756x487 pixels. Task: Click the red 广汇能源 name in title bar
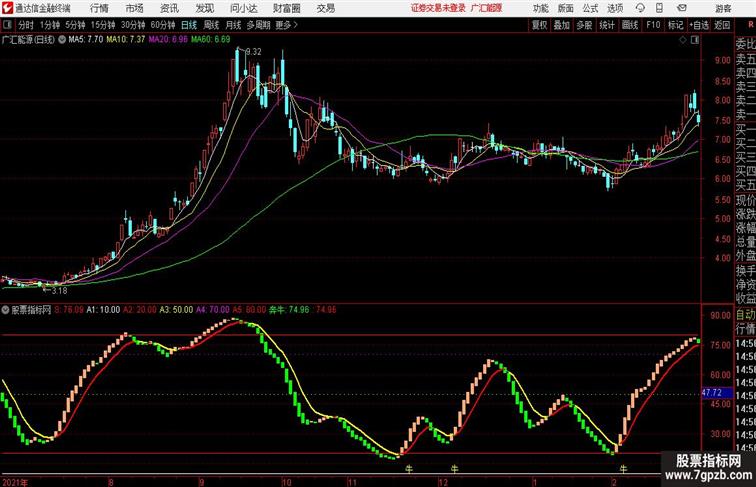[x=486, y=8]
